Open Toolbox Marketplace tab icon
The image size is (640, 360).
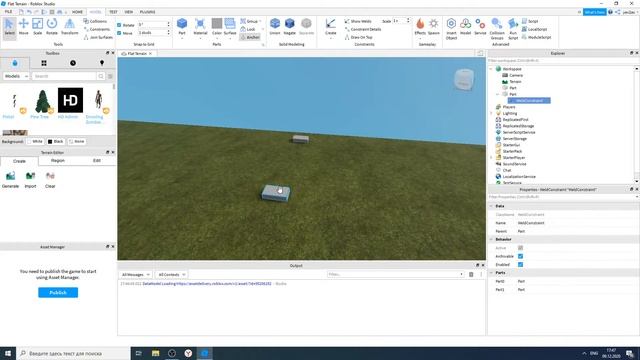point(15,63)
